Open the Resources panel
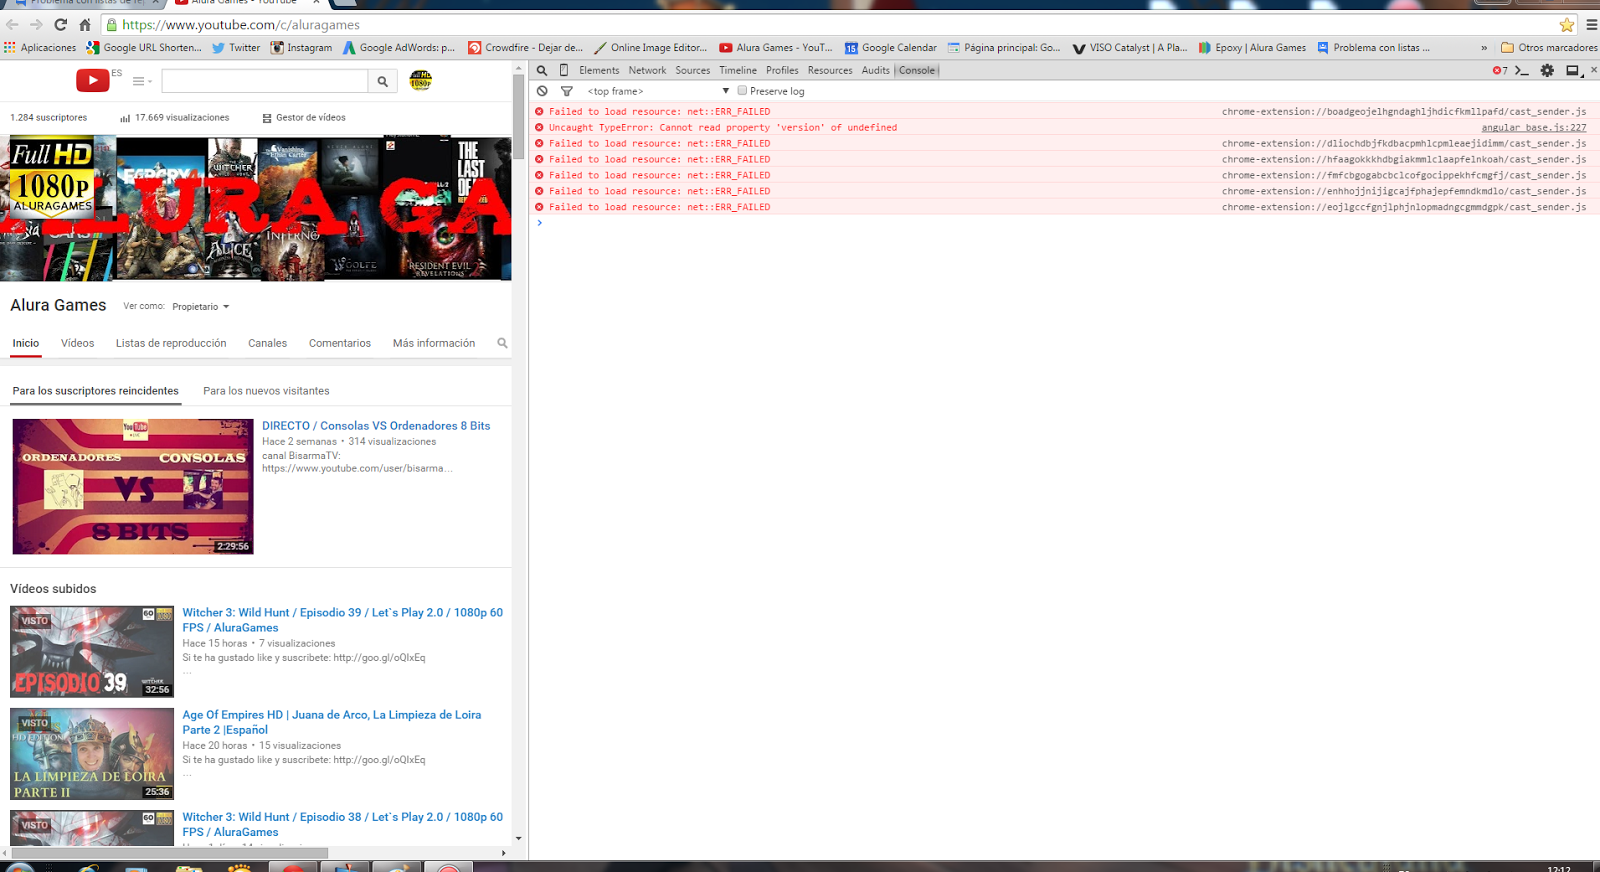The image size is (1600, 872). pyautogui.click(x=830, y=70)
